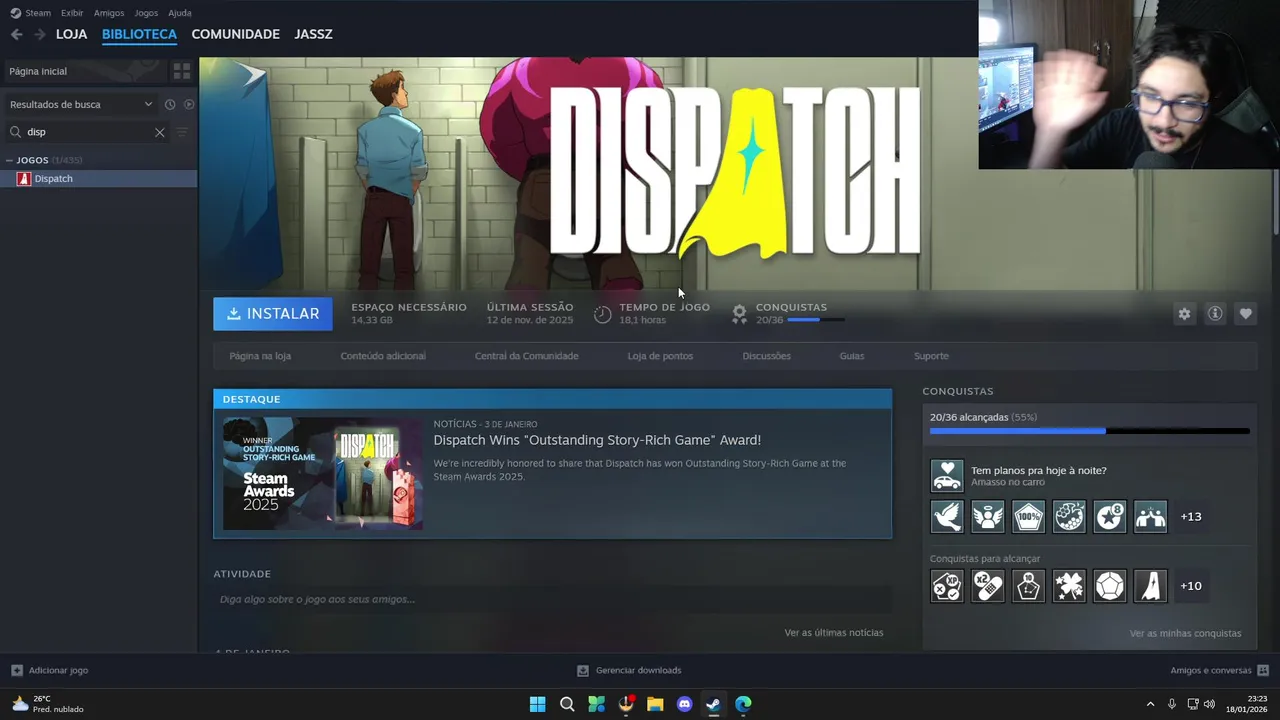Open Amigos menu
Screen dimensions: 1280x720
pos(109,13)
